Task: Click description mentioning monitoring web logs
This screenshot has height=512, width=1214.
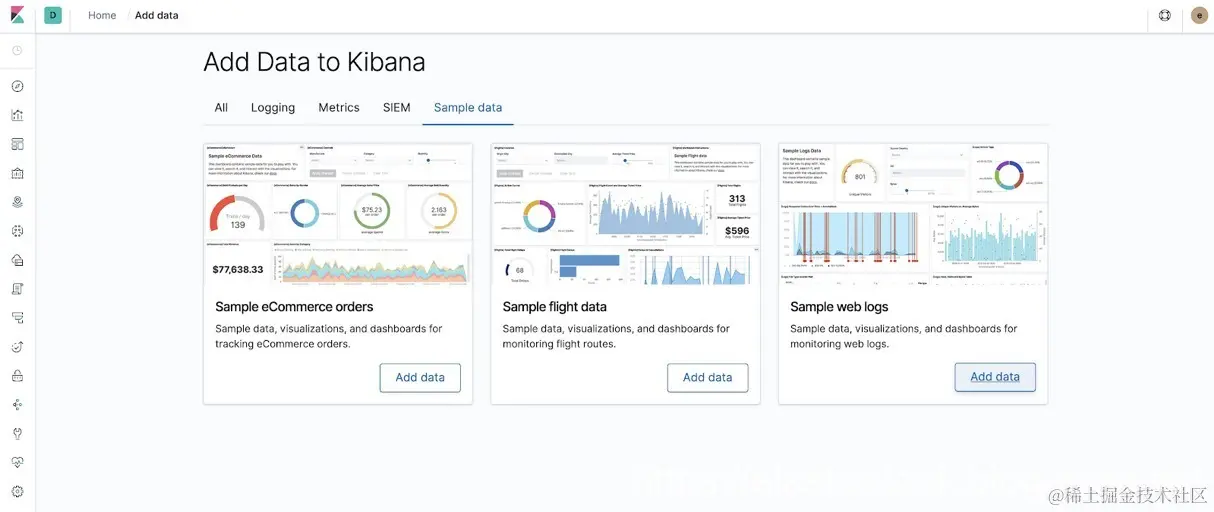Action: coord(904,336)
